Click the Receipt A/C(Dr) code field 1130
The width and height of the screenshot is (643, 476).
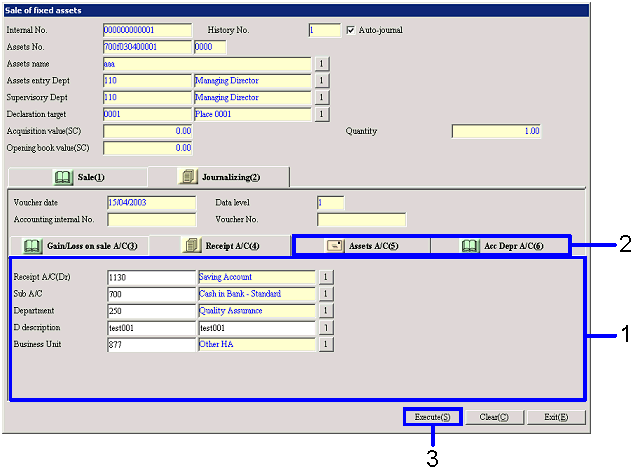click(x=152, y=277)
